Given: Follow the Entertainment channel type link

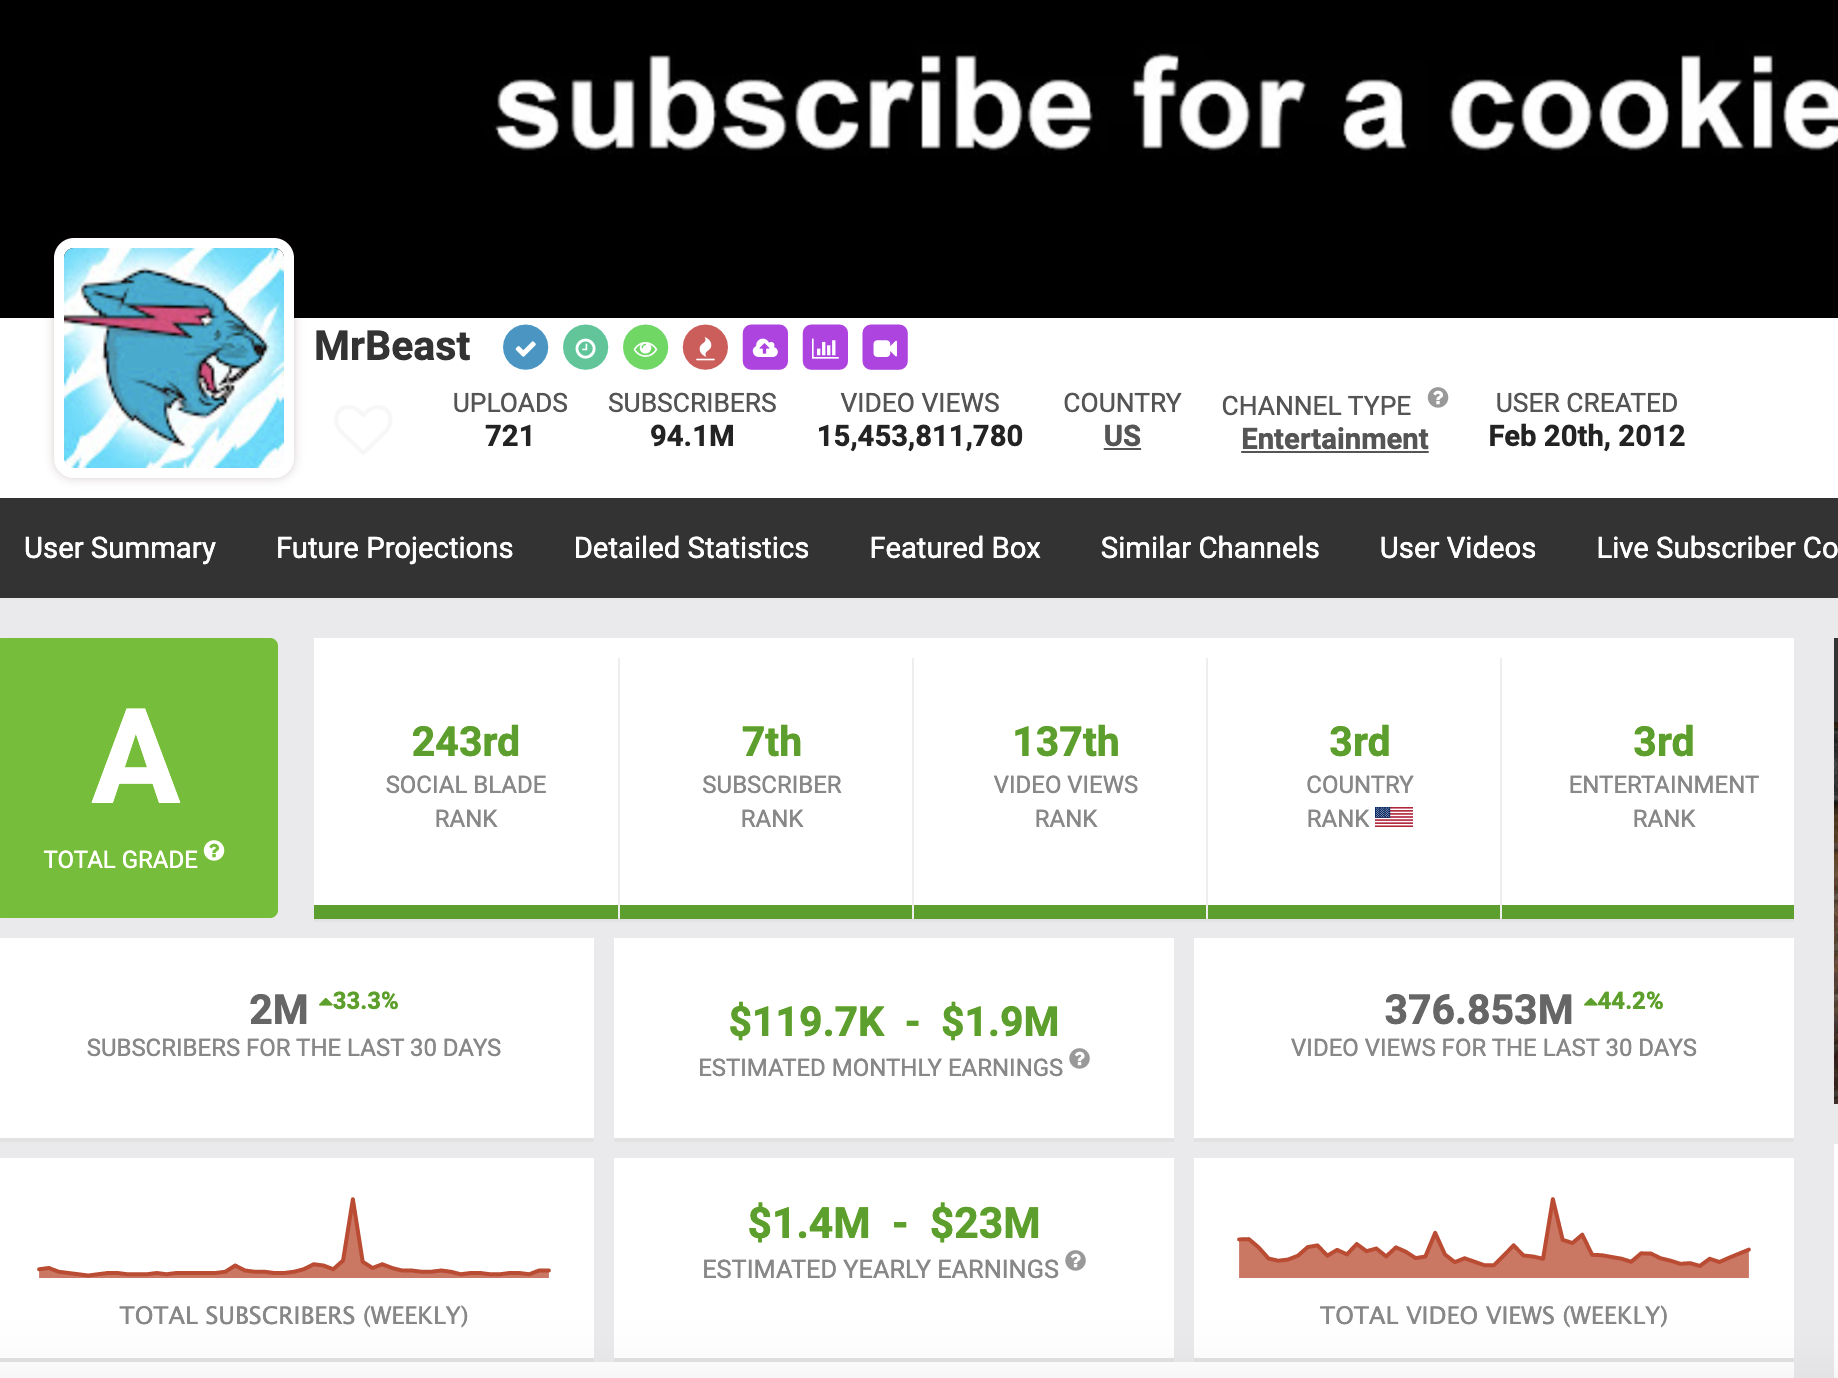Looking at the screenshot, I should tap(1335, 439).
